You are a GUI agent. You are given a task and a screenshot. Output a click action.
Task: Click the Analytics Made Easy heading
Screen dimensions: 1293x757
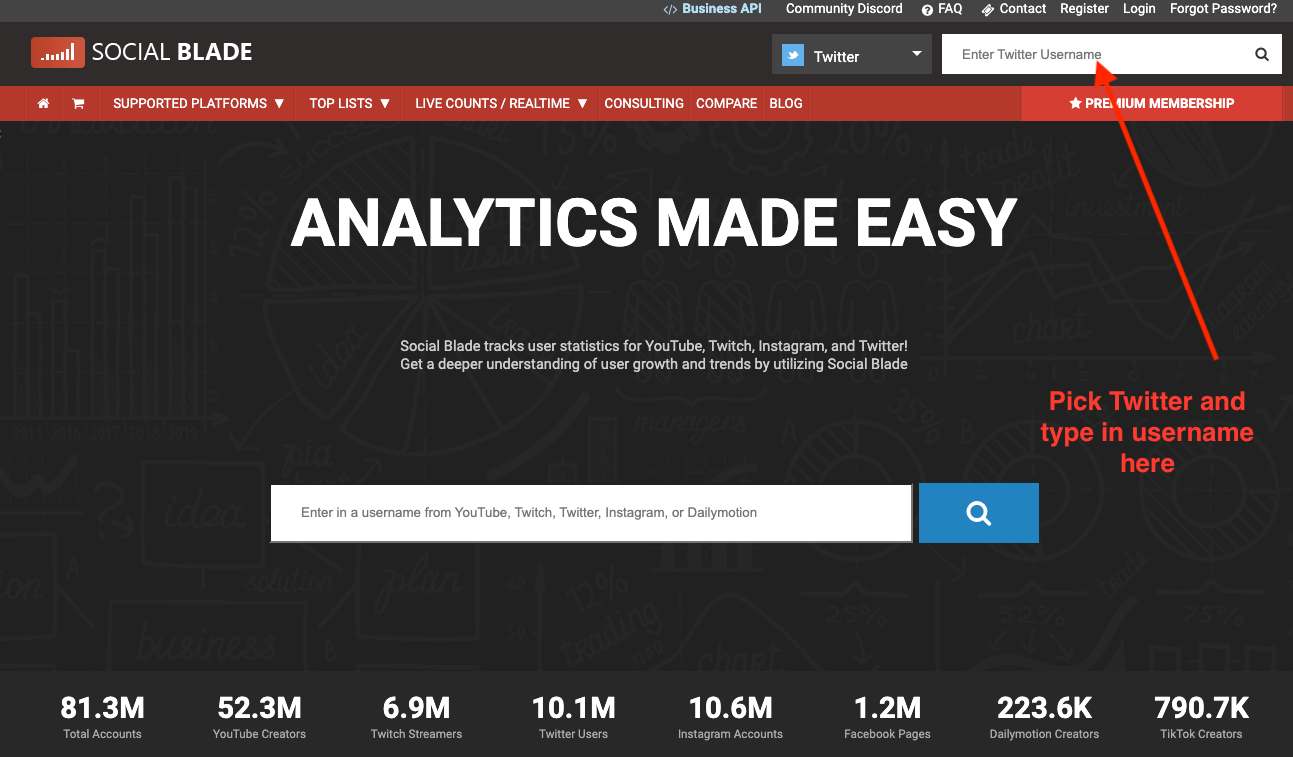coord(654,223)
